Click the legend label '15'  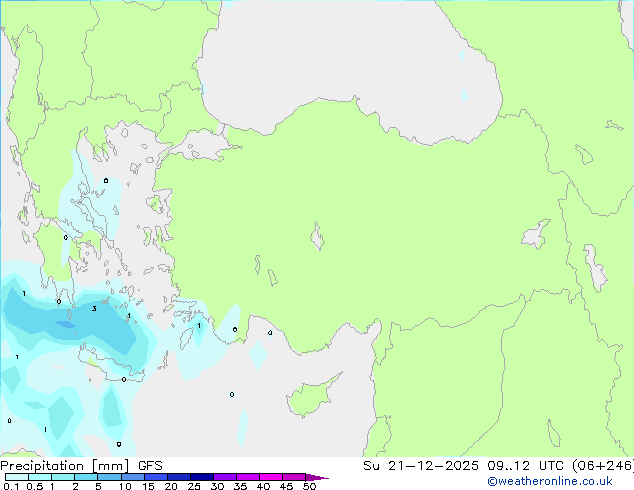coord(148,486)
